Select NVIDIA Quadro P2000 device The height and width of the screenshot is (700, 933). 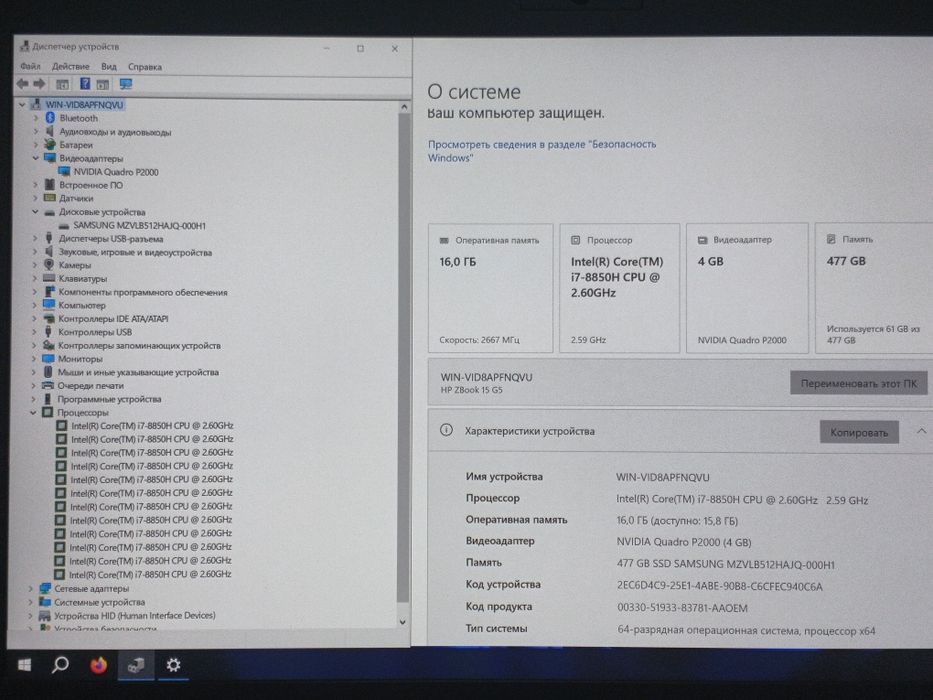tap(116, 172)
